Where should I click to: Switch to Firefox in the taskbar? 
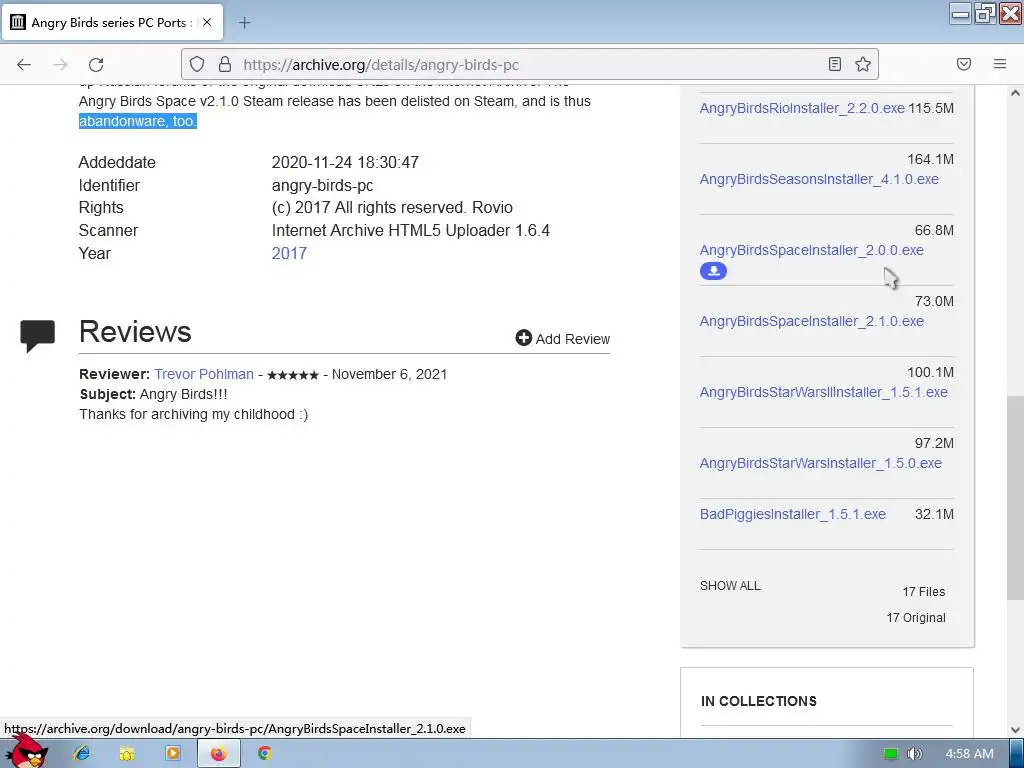219,754
